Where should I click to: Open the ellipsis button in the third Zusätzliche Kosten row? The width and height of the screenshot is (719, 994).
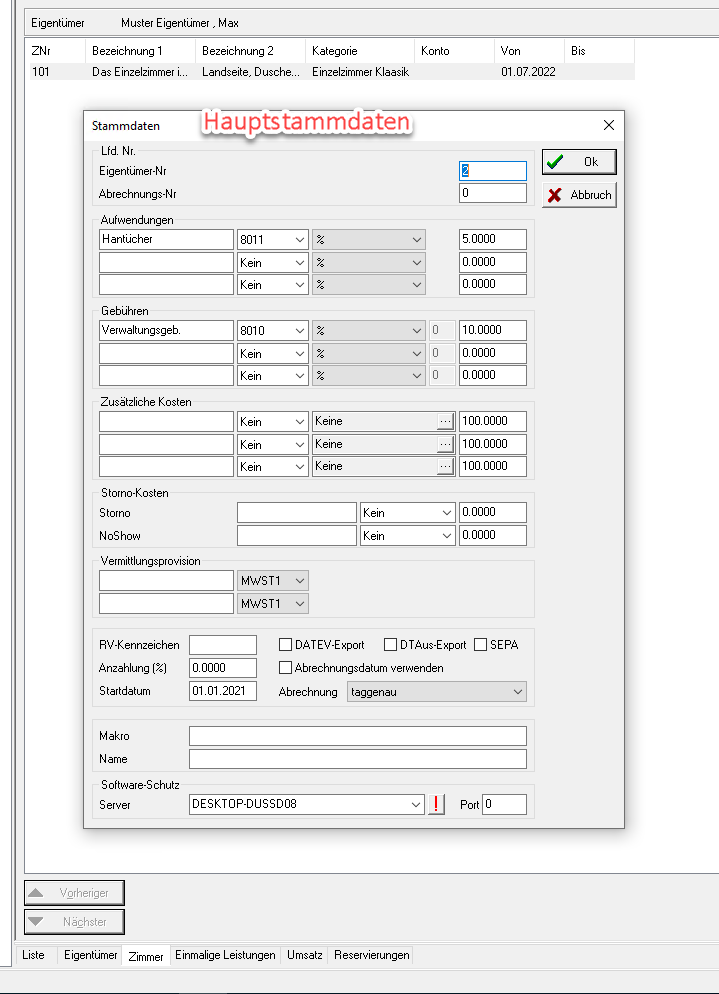click(445, 467)
